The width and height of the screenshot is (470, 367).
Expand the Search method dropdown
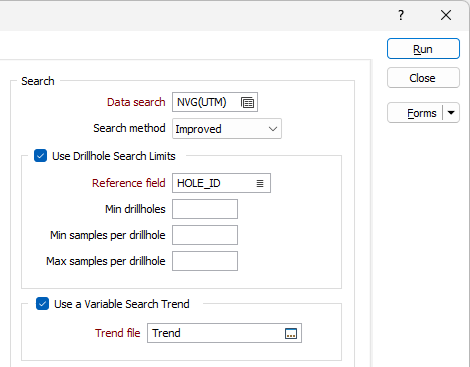273,129
